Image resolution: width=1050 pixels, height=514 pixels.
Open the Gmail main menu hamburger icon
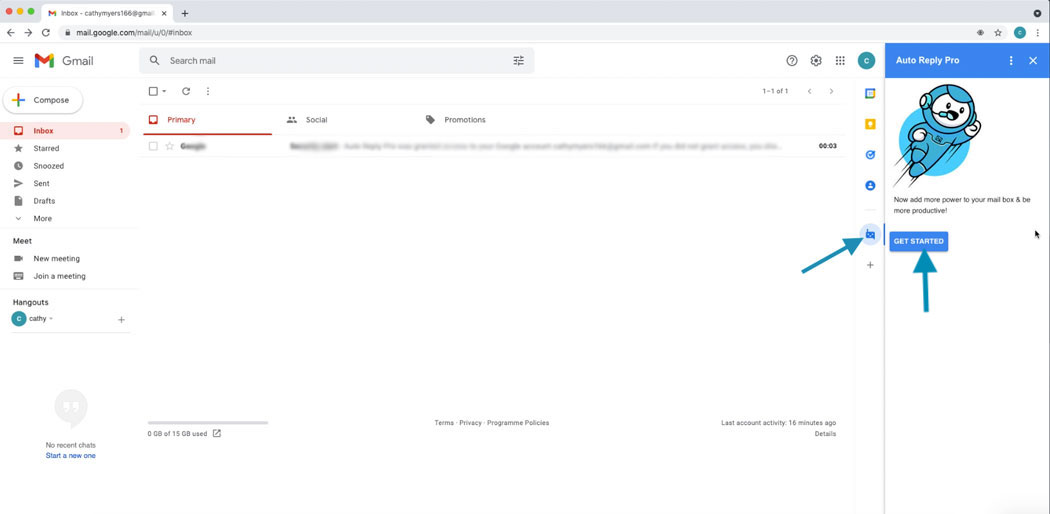19,61
